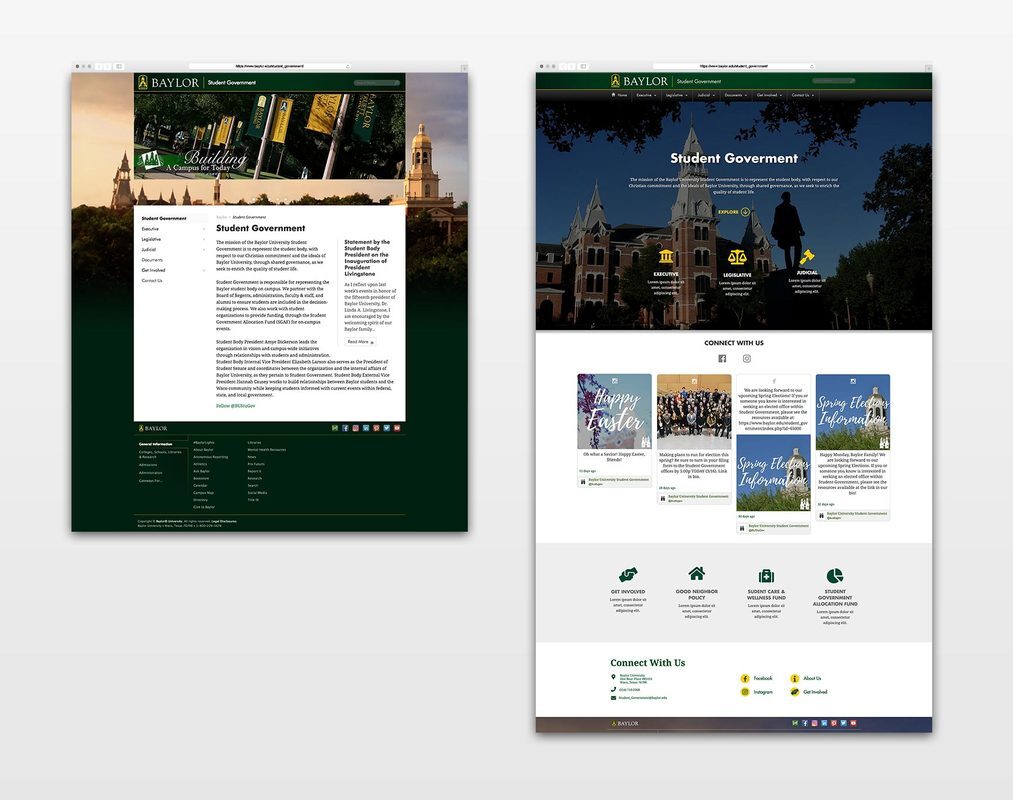This screenshot has width=1013, height=800.
Task: Go to Home in the right navbar
Action: coord(619,95)
